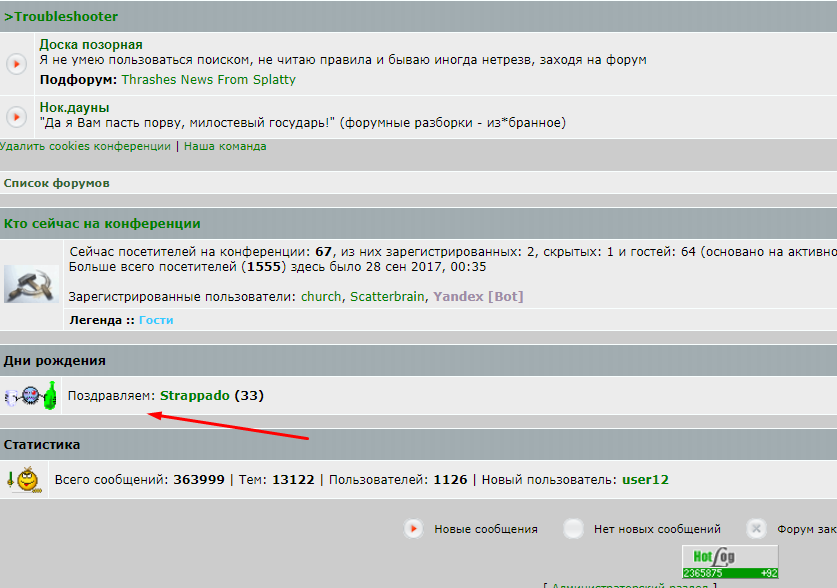Open subforum Thrashes News From Splatty
Screen dimensions: 837x588
coord(208,80)
